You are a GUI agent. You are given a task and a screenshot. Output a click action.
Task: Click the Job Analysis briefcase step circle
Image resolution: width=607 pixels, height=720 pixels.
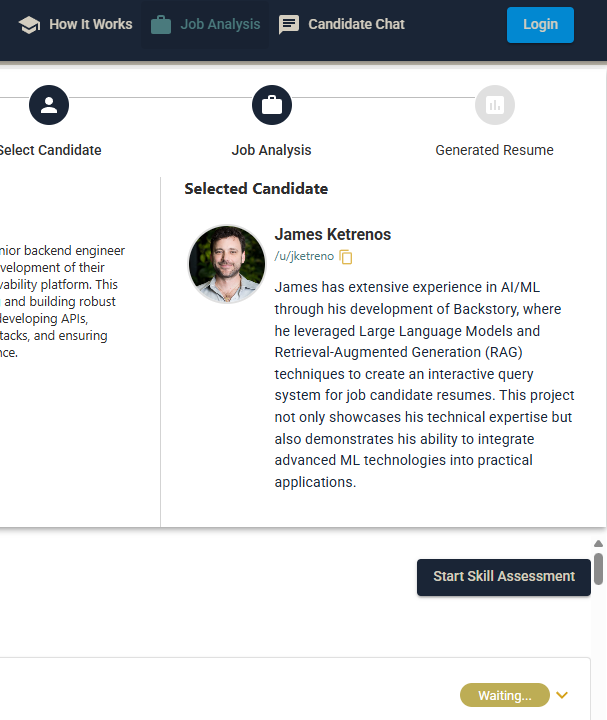[x=271, y=105]
